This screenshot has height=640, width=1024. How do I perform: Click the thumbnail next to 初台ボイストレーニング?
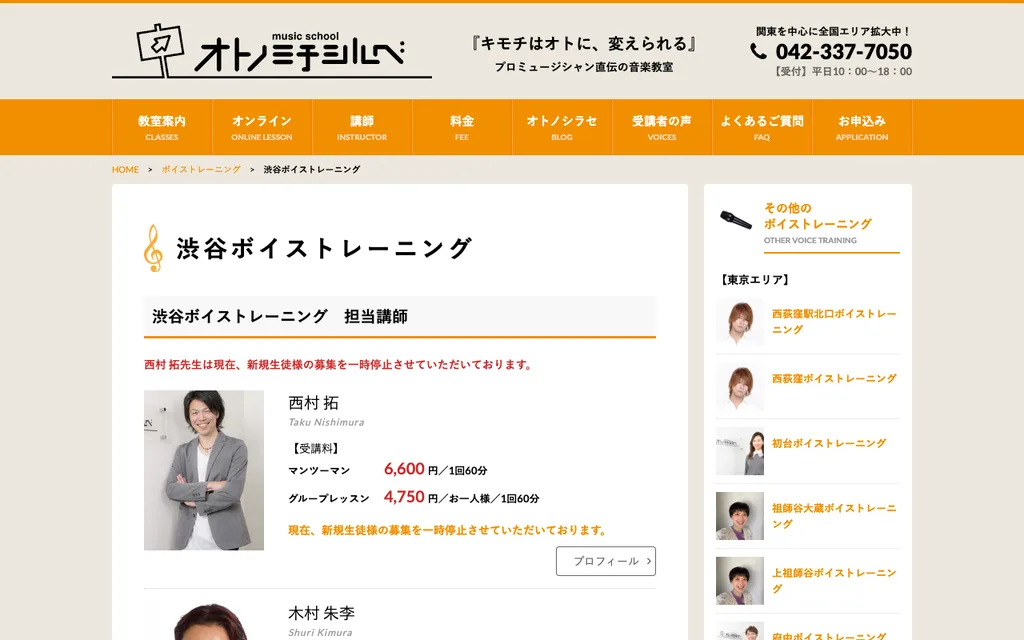pos(740,451)
